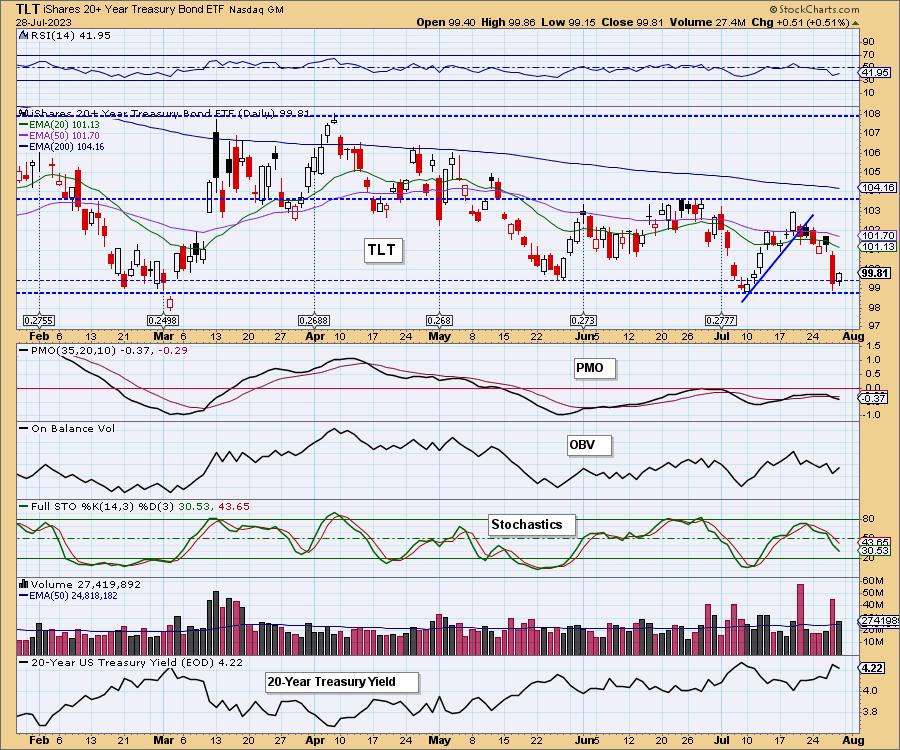This screenshot has height=750, width=900.
Task: Click the Open 99.40 value
Action: click(445, 22)
